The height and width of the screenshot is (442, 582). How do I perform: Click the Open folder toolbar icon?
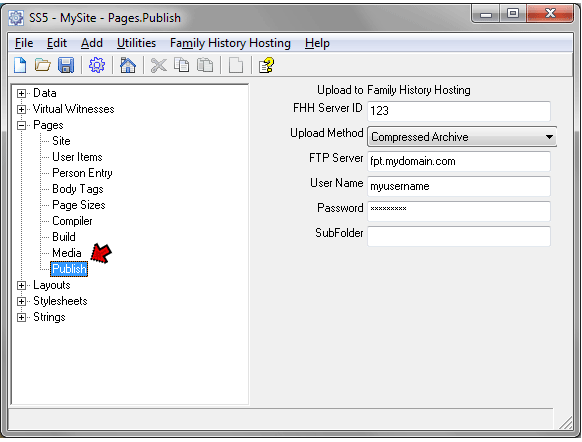tap(43, 65)
